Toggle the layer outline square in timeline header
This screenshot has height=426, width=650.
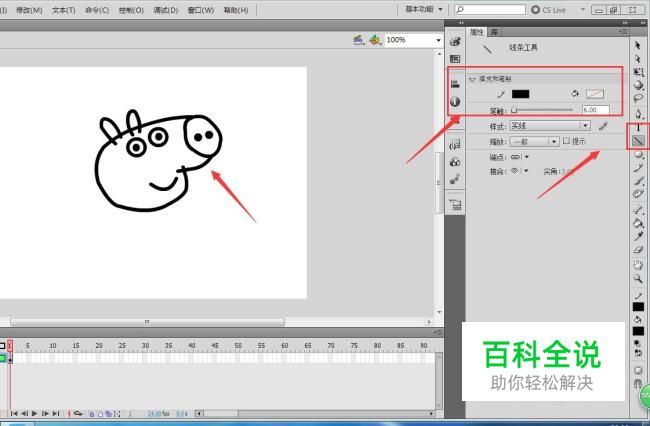pyautogui.click(x=2, y=345)
